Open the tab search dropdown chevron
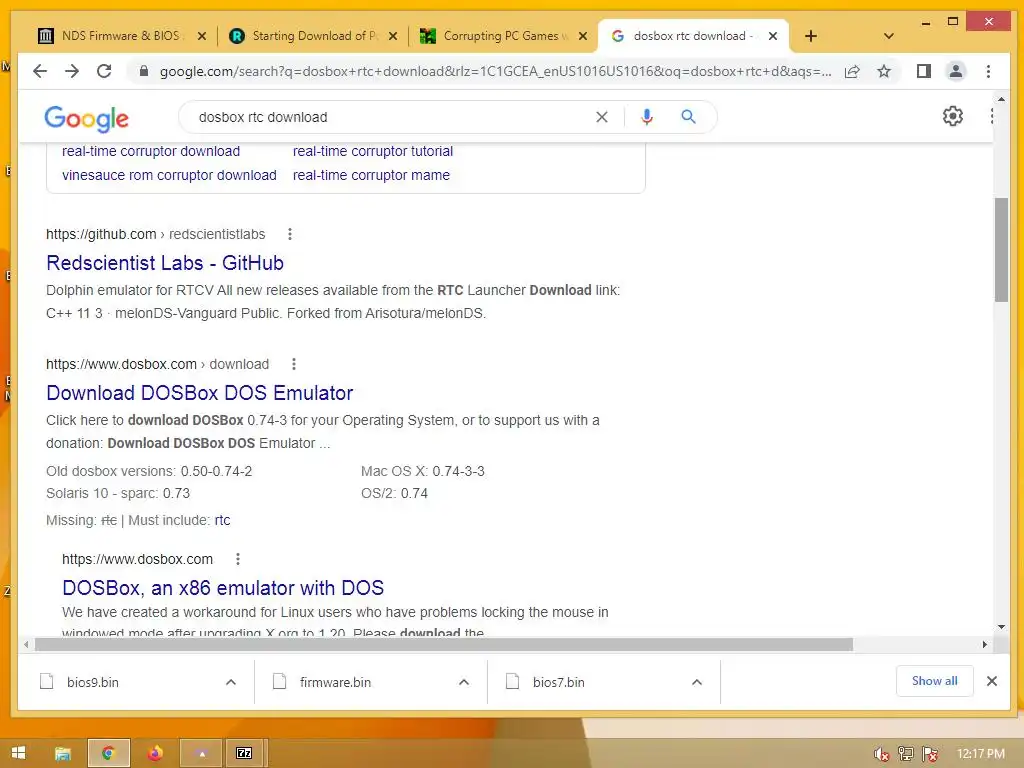Screen dimensions: 1024x768 pyautogui.click(x=888, y=36)
